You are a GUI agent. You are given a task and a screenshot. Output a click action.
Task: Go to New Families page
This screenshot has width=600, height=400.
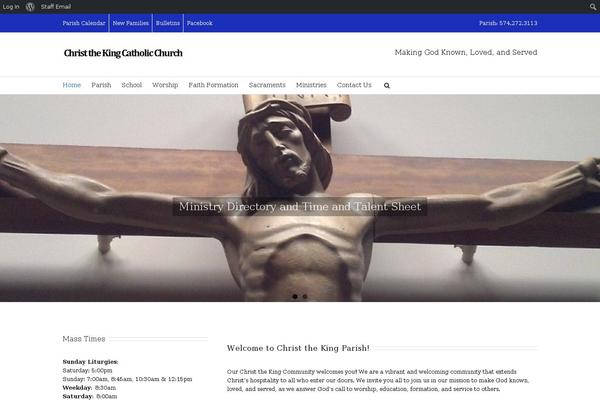(130, 23)
